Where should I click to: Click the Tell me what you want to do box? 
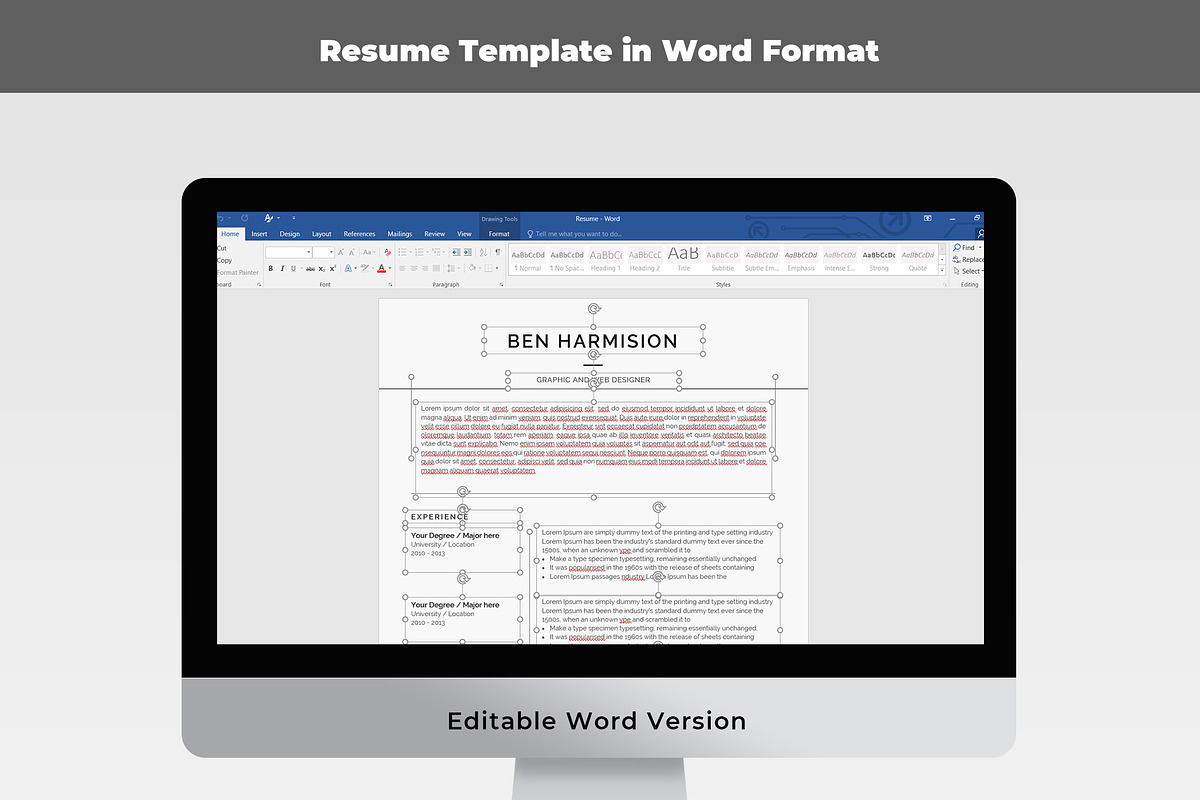pos(574,234)
